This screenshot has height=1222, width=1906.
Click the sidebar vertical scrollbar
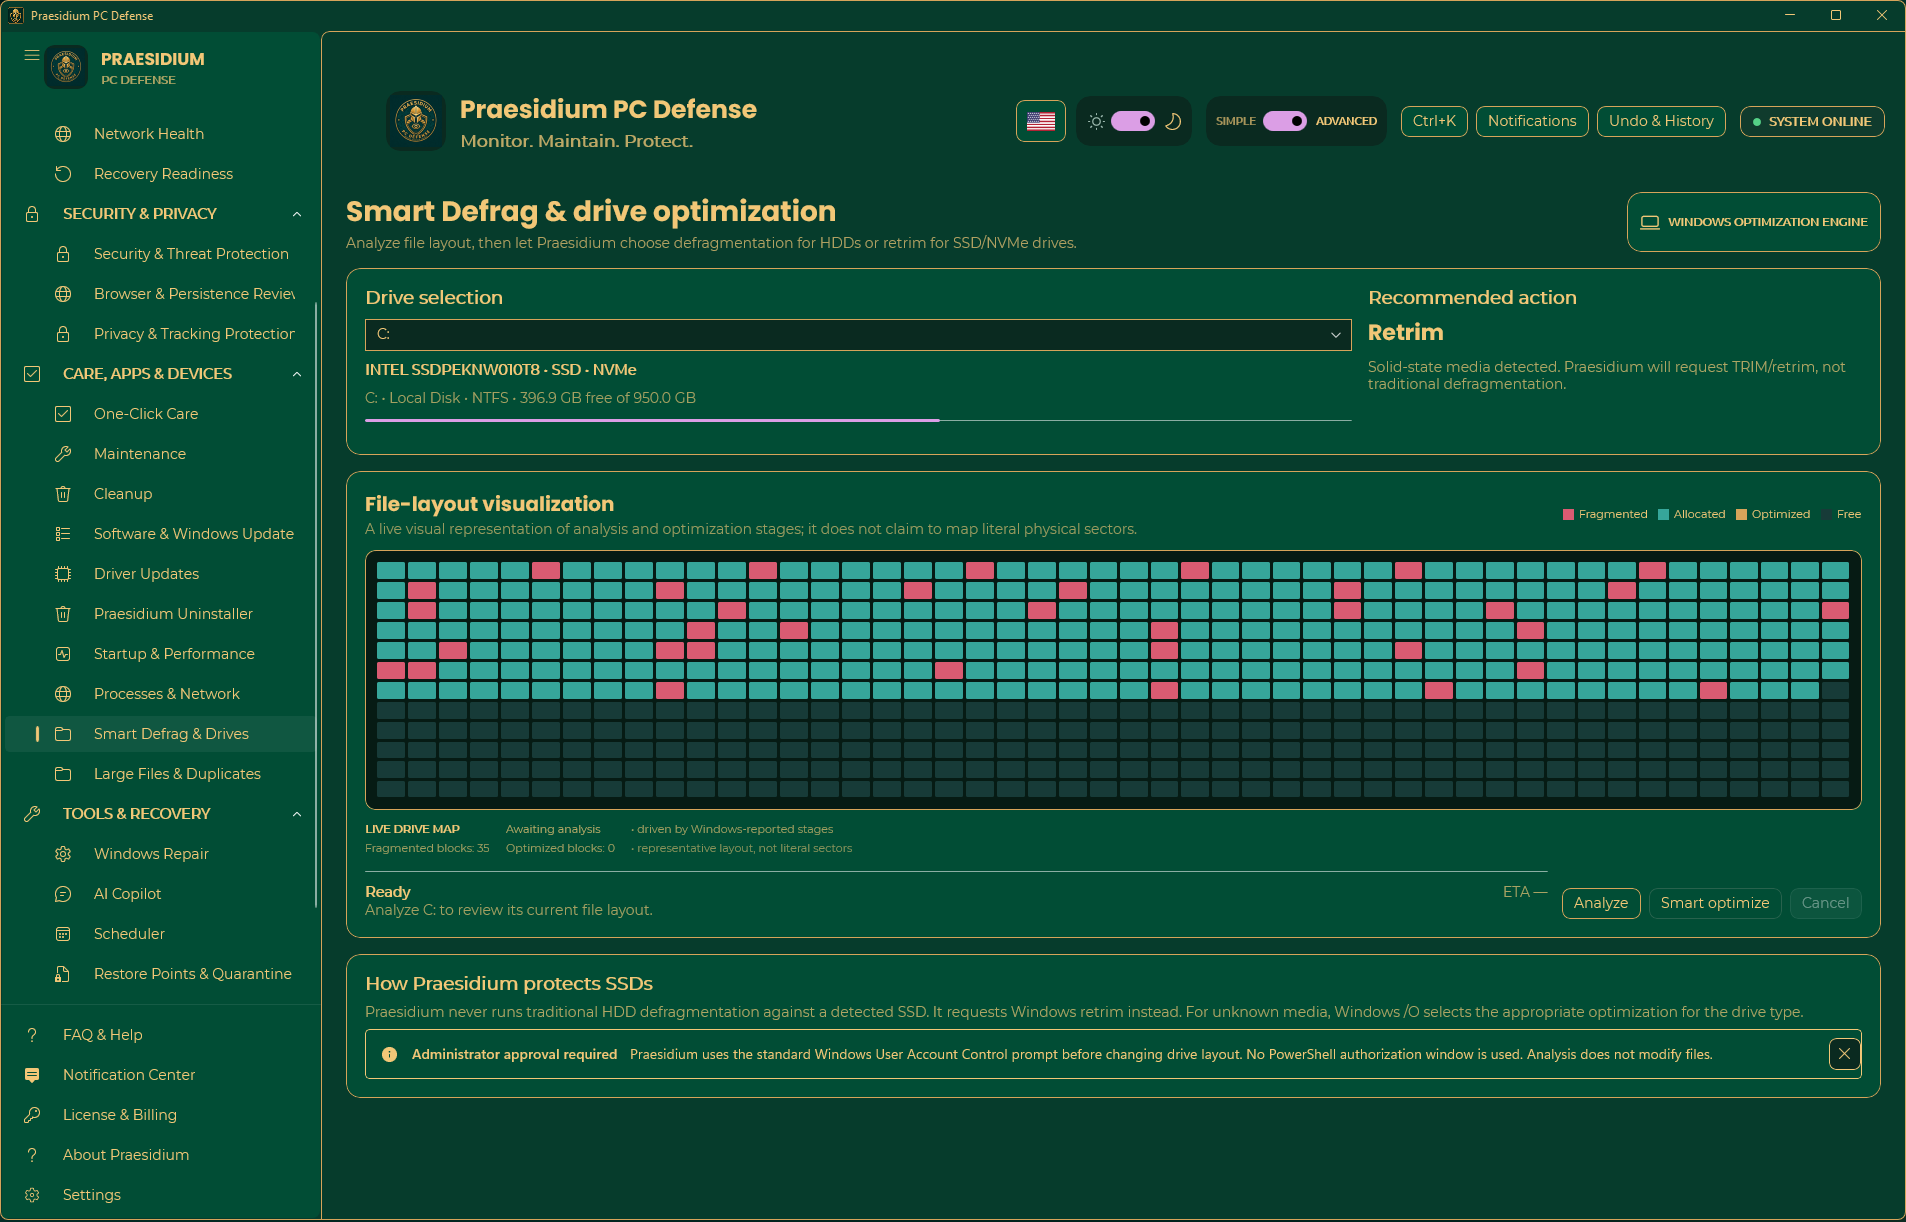click(x=316, y=605)
